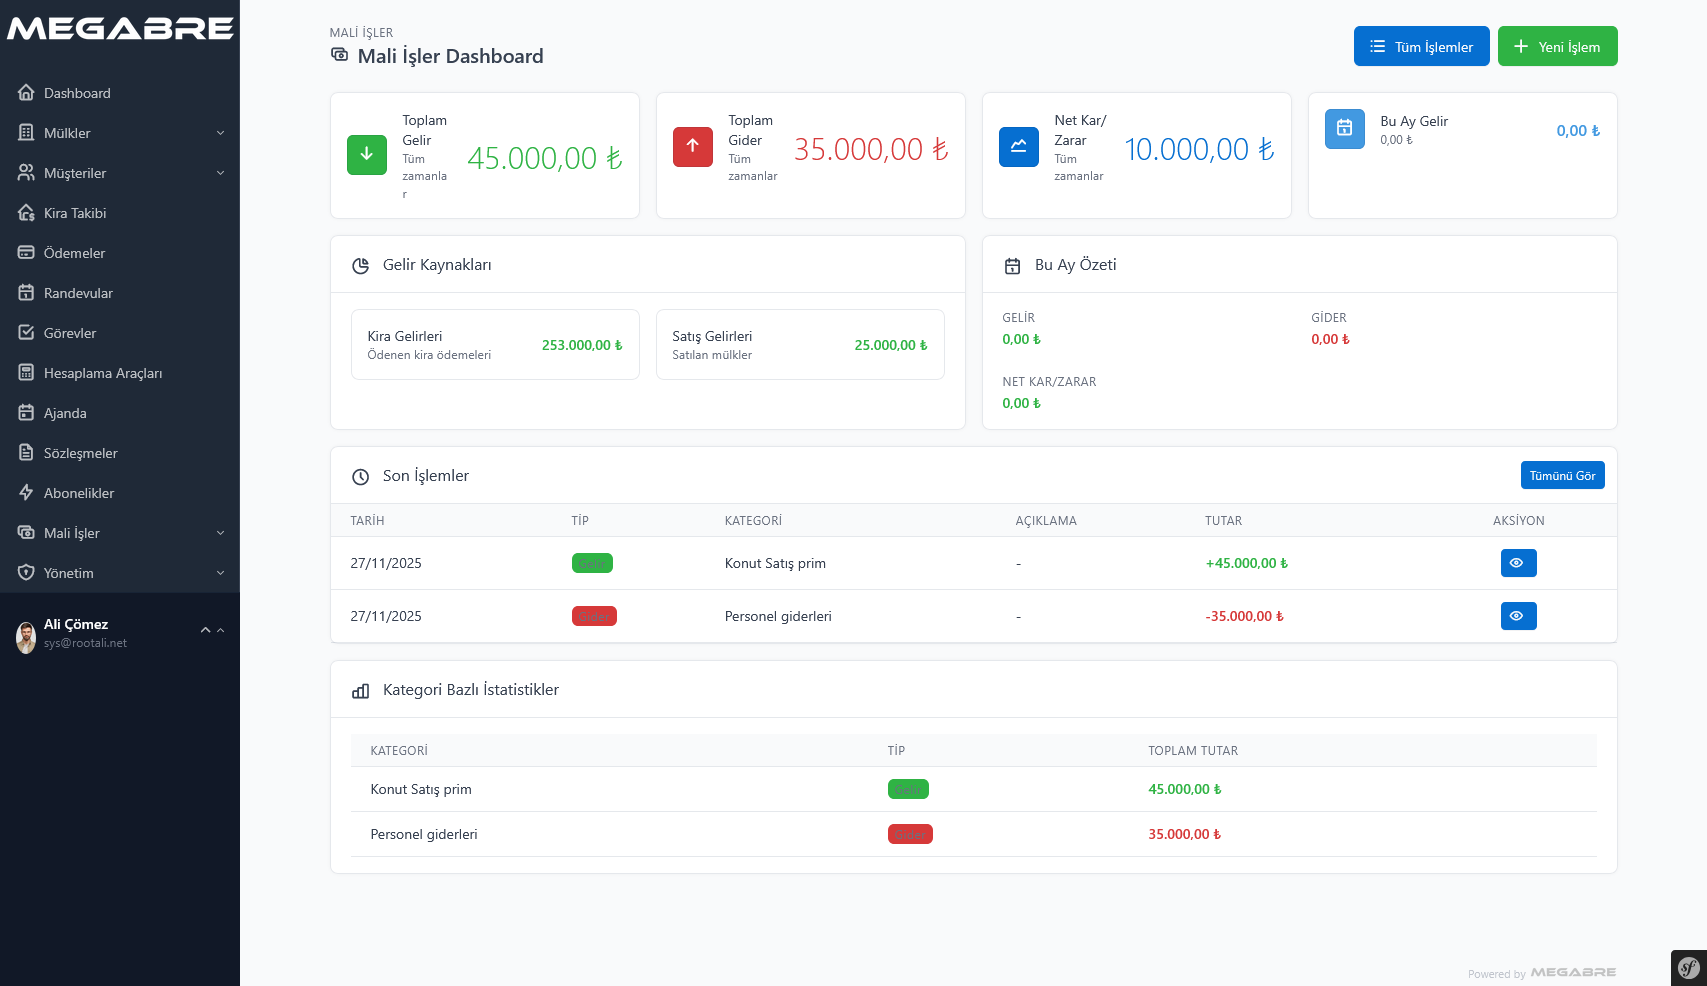Click the red Toplam Gider up-arrow icon
The height and width of the screenshot is (986, 1707).
pos(692,147)
